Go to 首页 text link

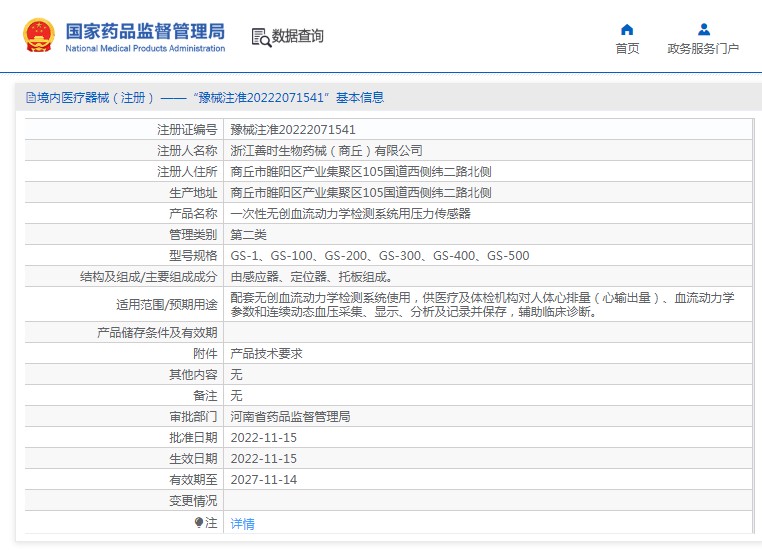[x=627, y=49]
